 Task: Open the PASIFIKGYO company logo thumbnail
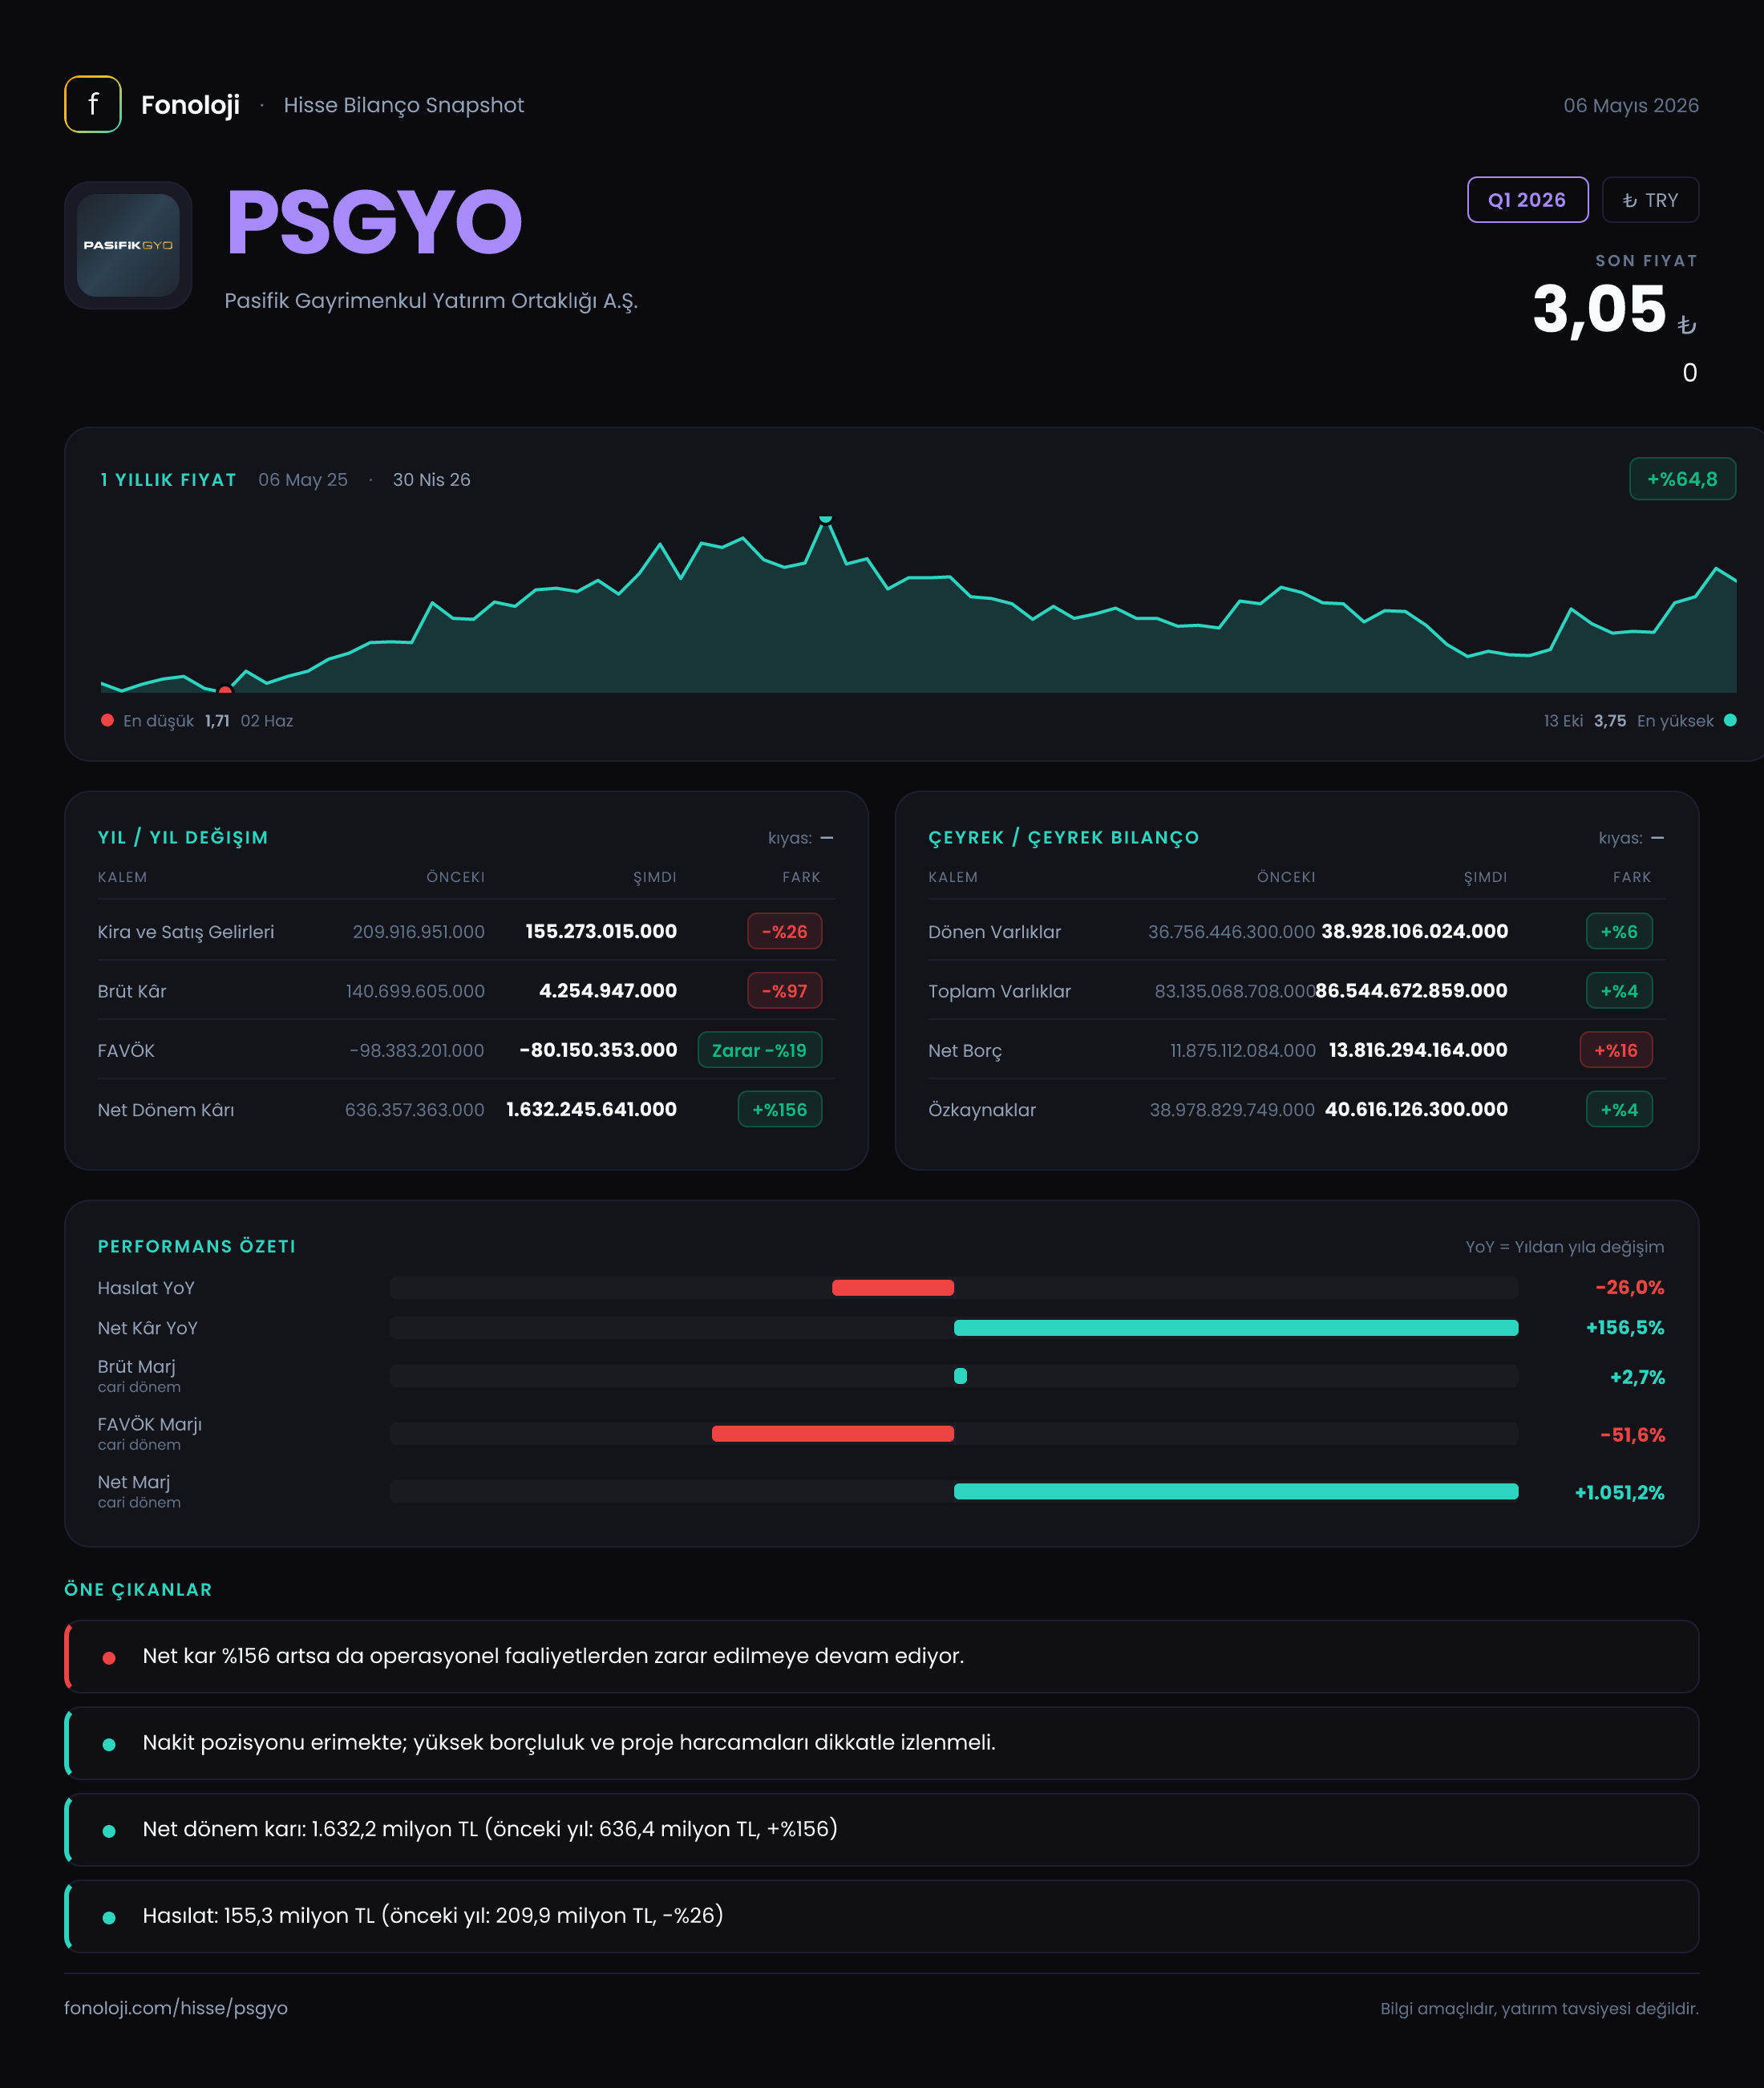(x=128, y=245)
